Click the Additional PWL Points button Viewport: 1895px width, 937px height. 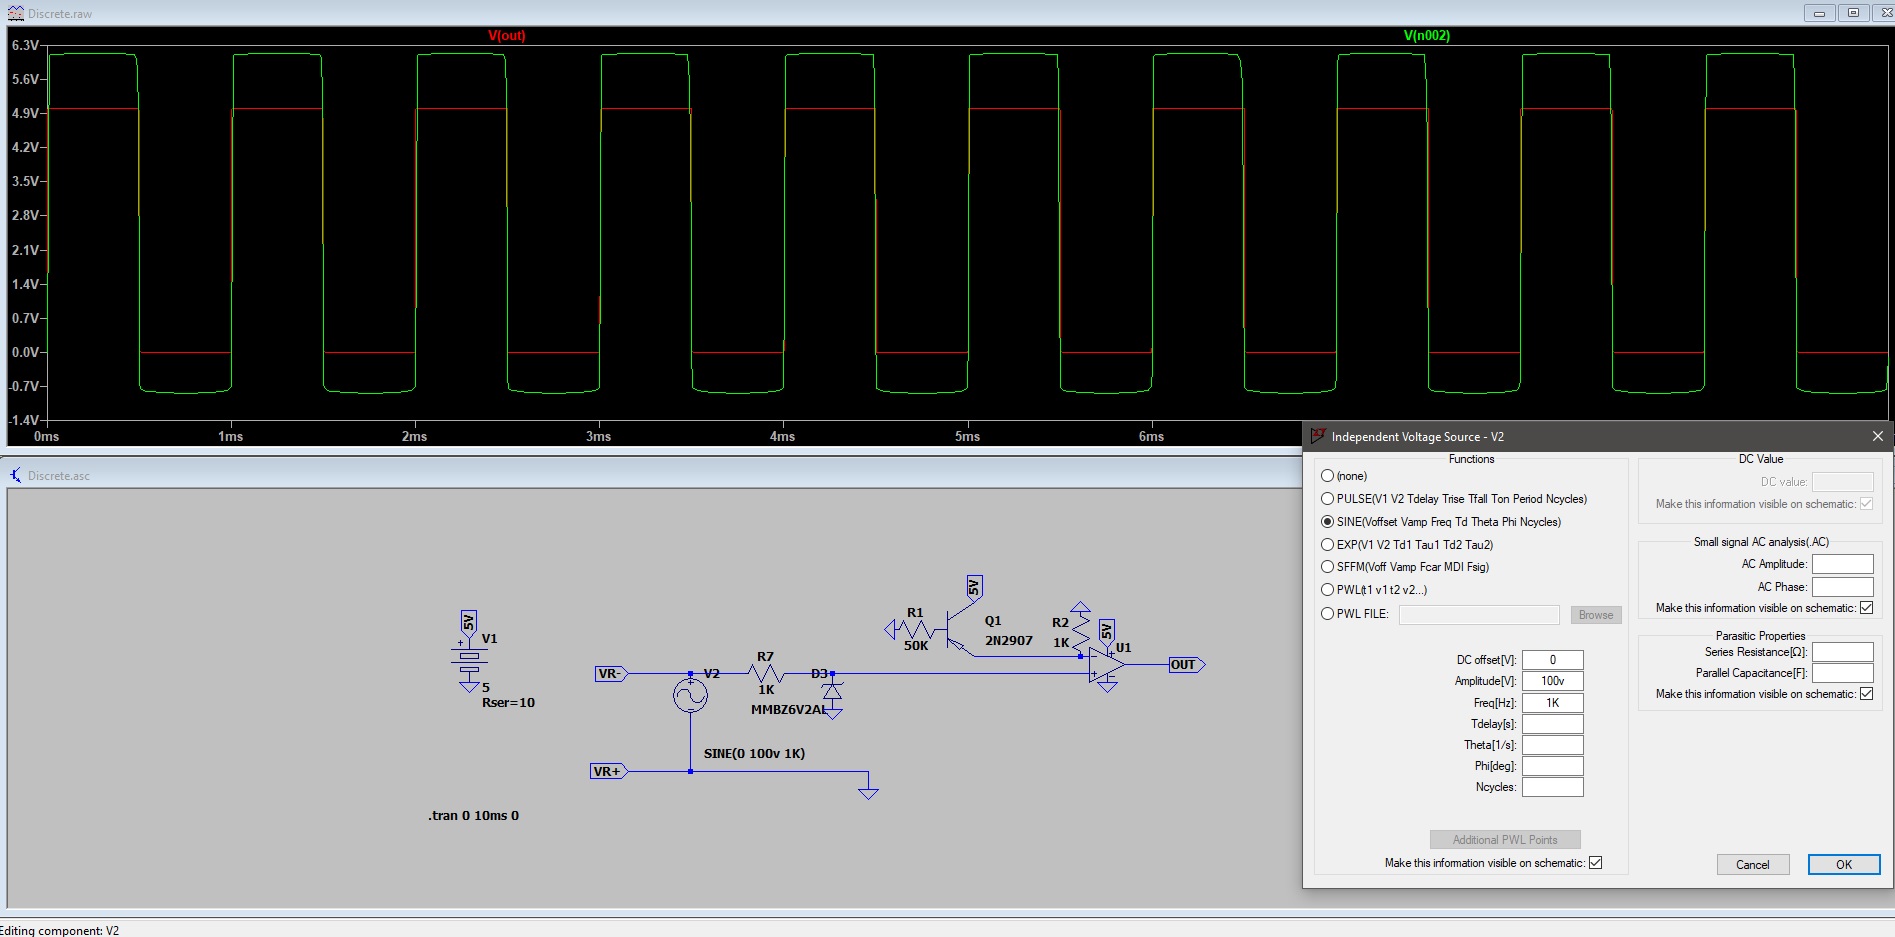point(1505,840)
